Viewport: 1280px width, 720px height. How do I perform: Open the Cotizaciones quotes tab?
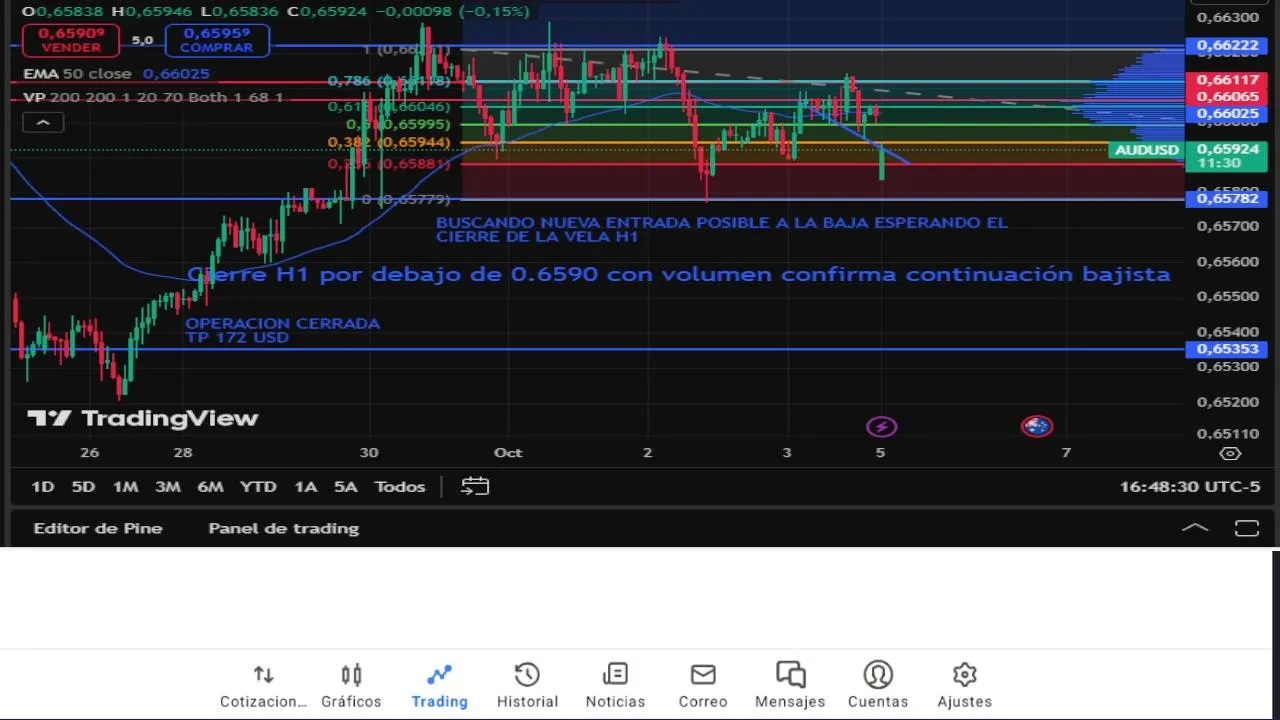pos(263,686)
